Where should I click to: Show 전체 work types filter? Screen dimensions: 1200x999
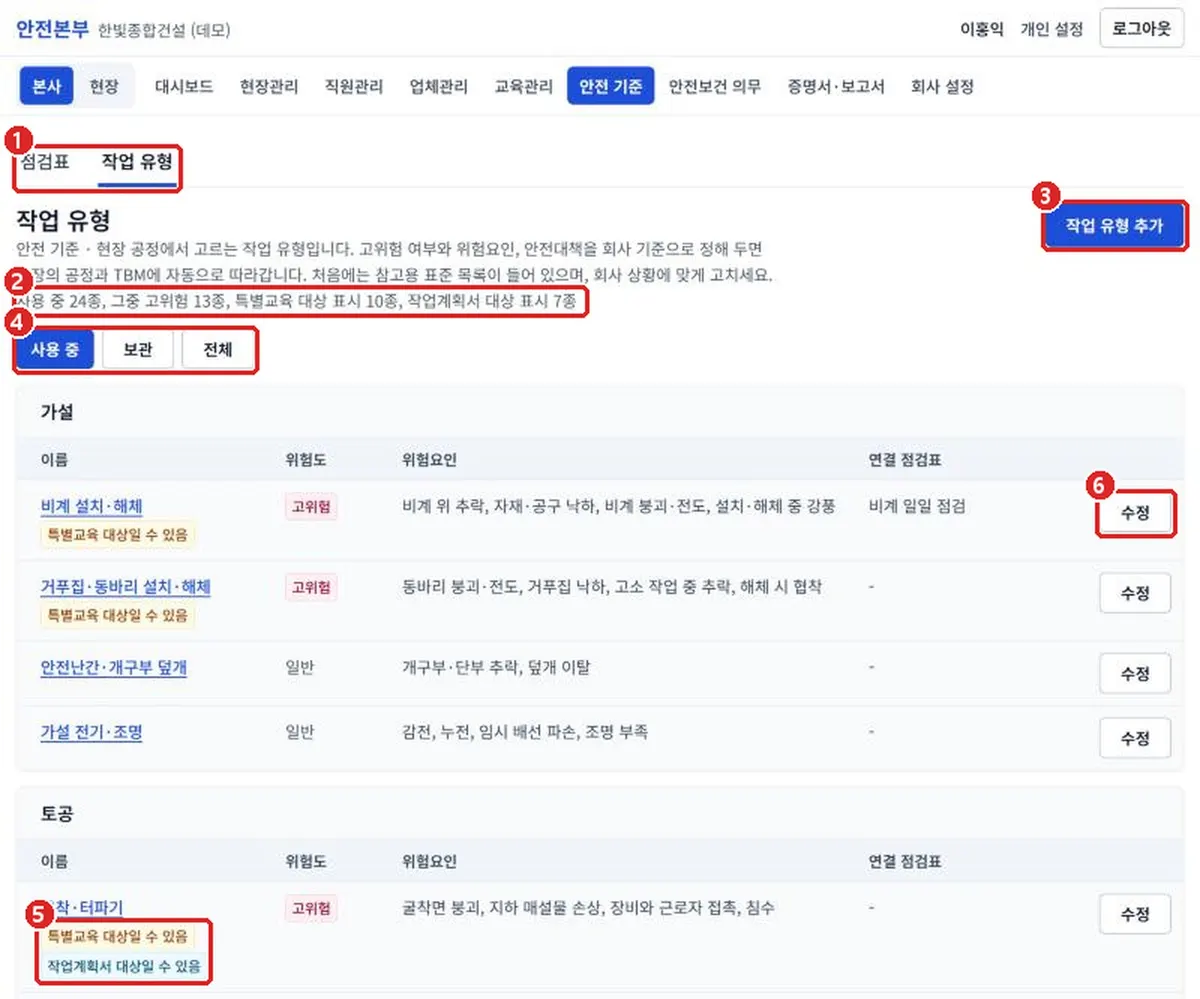click(x=218, y=351)
